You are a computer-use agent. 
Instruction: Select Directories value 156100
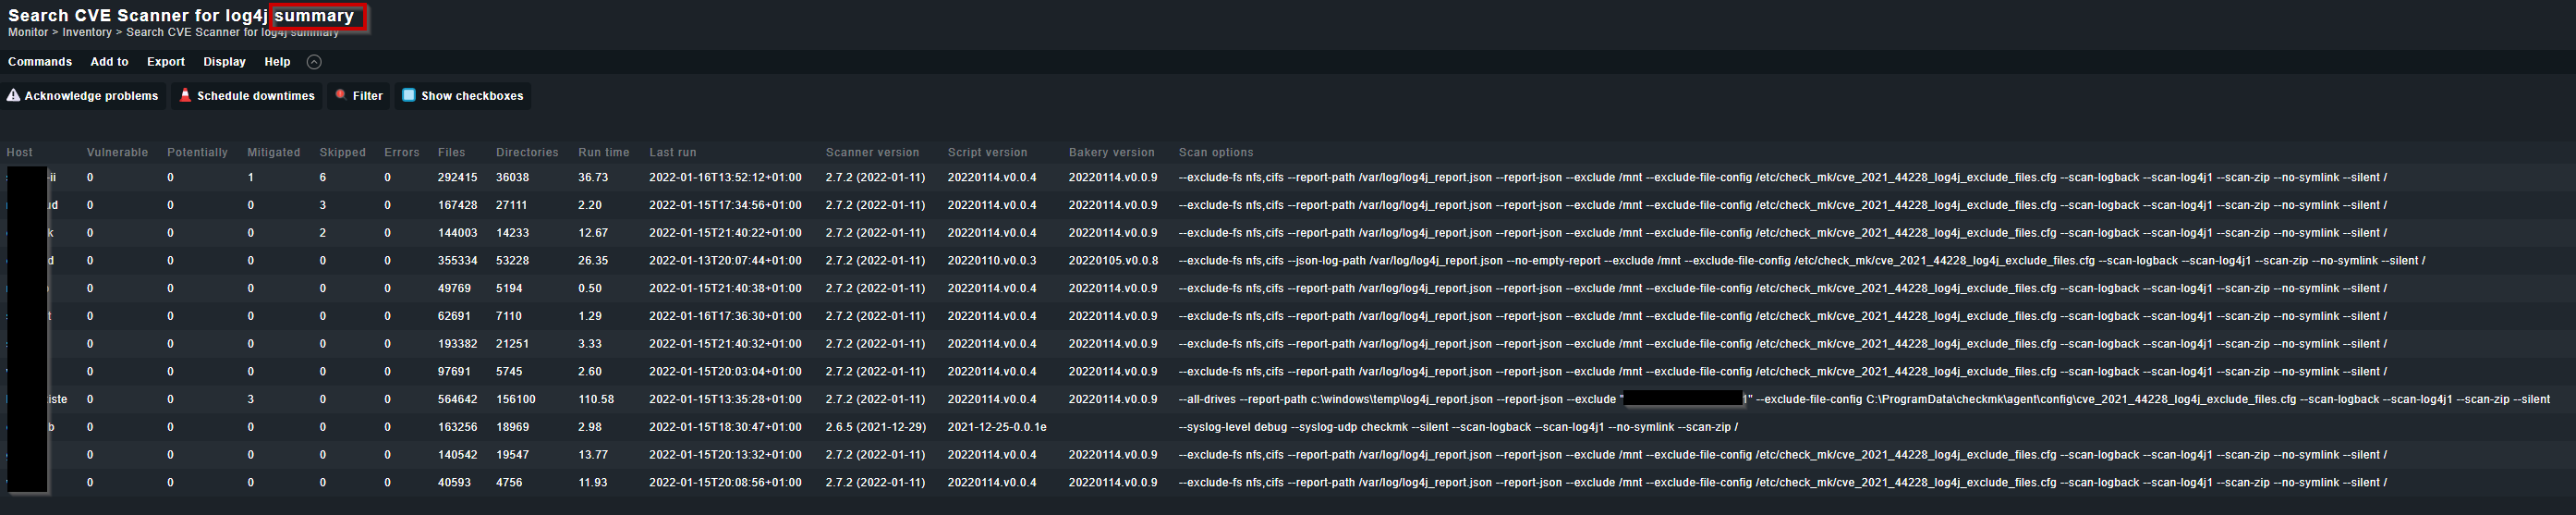tap(516, 399)
